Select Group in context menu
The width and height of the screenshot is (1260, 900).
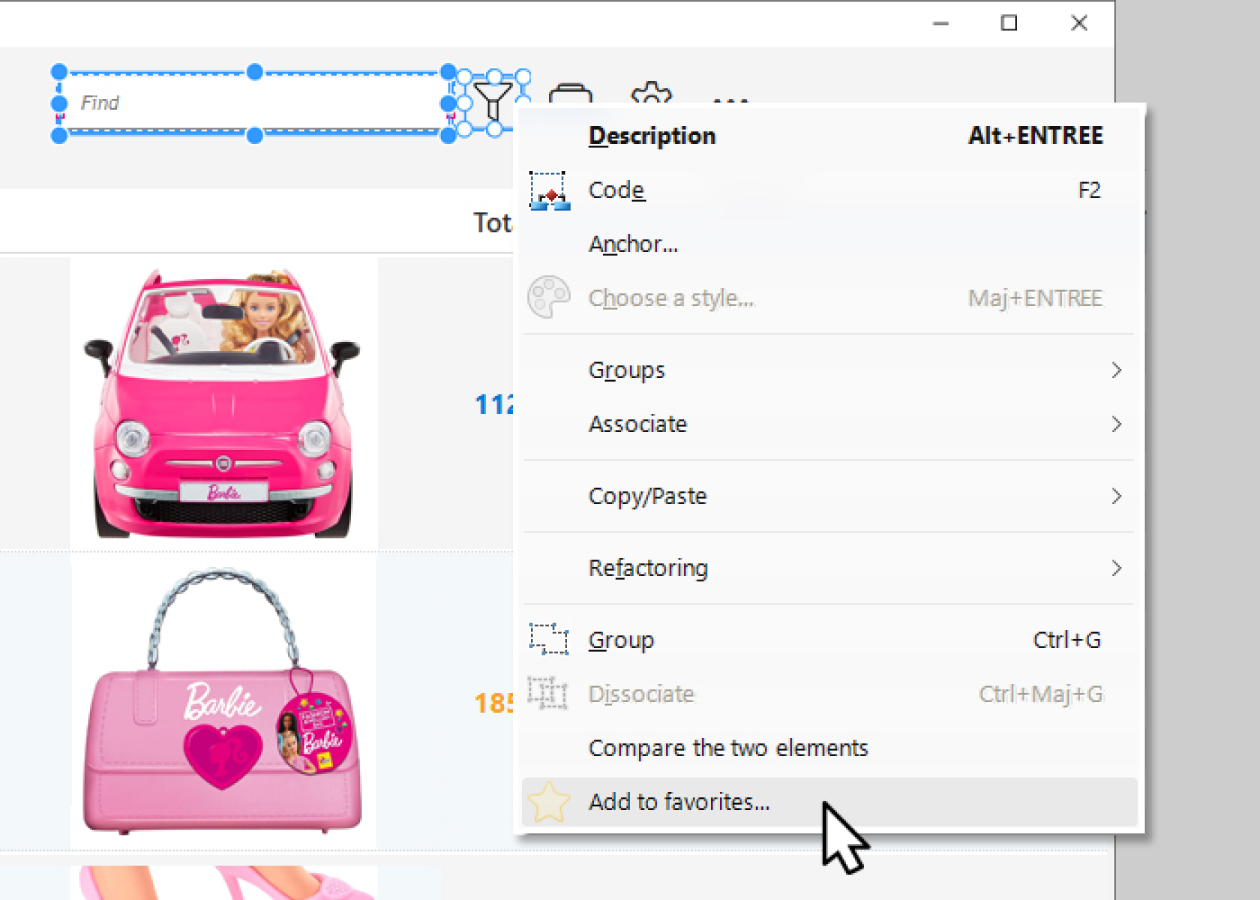(x=829, y=640)
